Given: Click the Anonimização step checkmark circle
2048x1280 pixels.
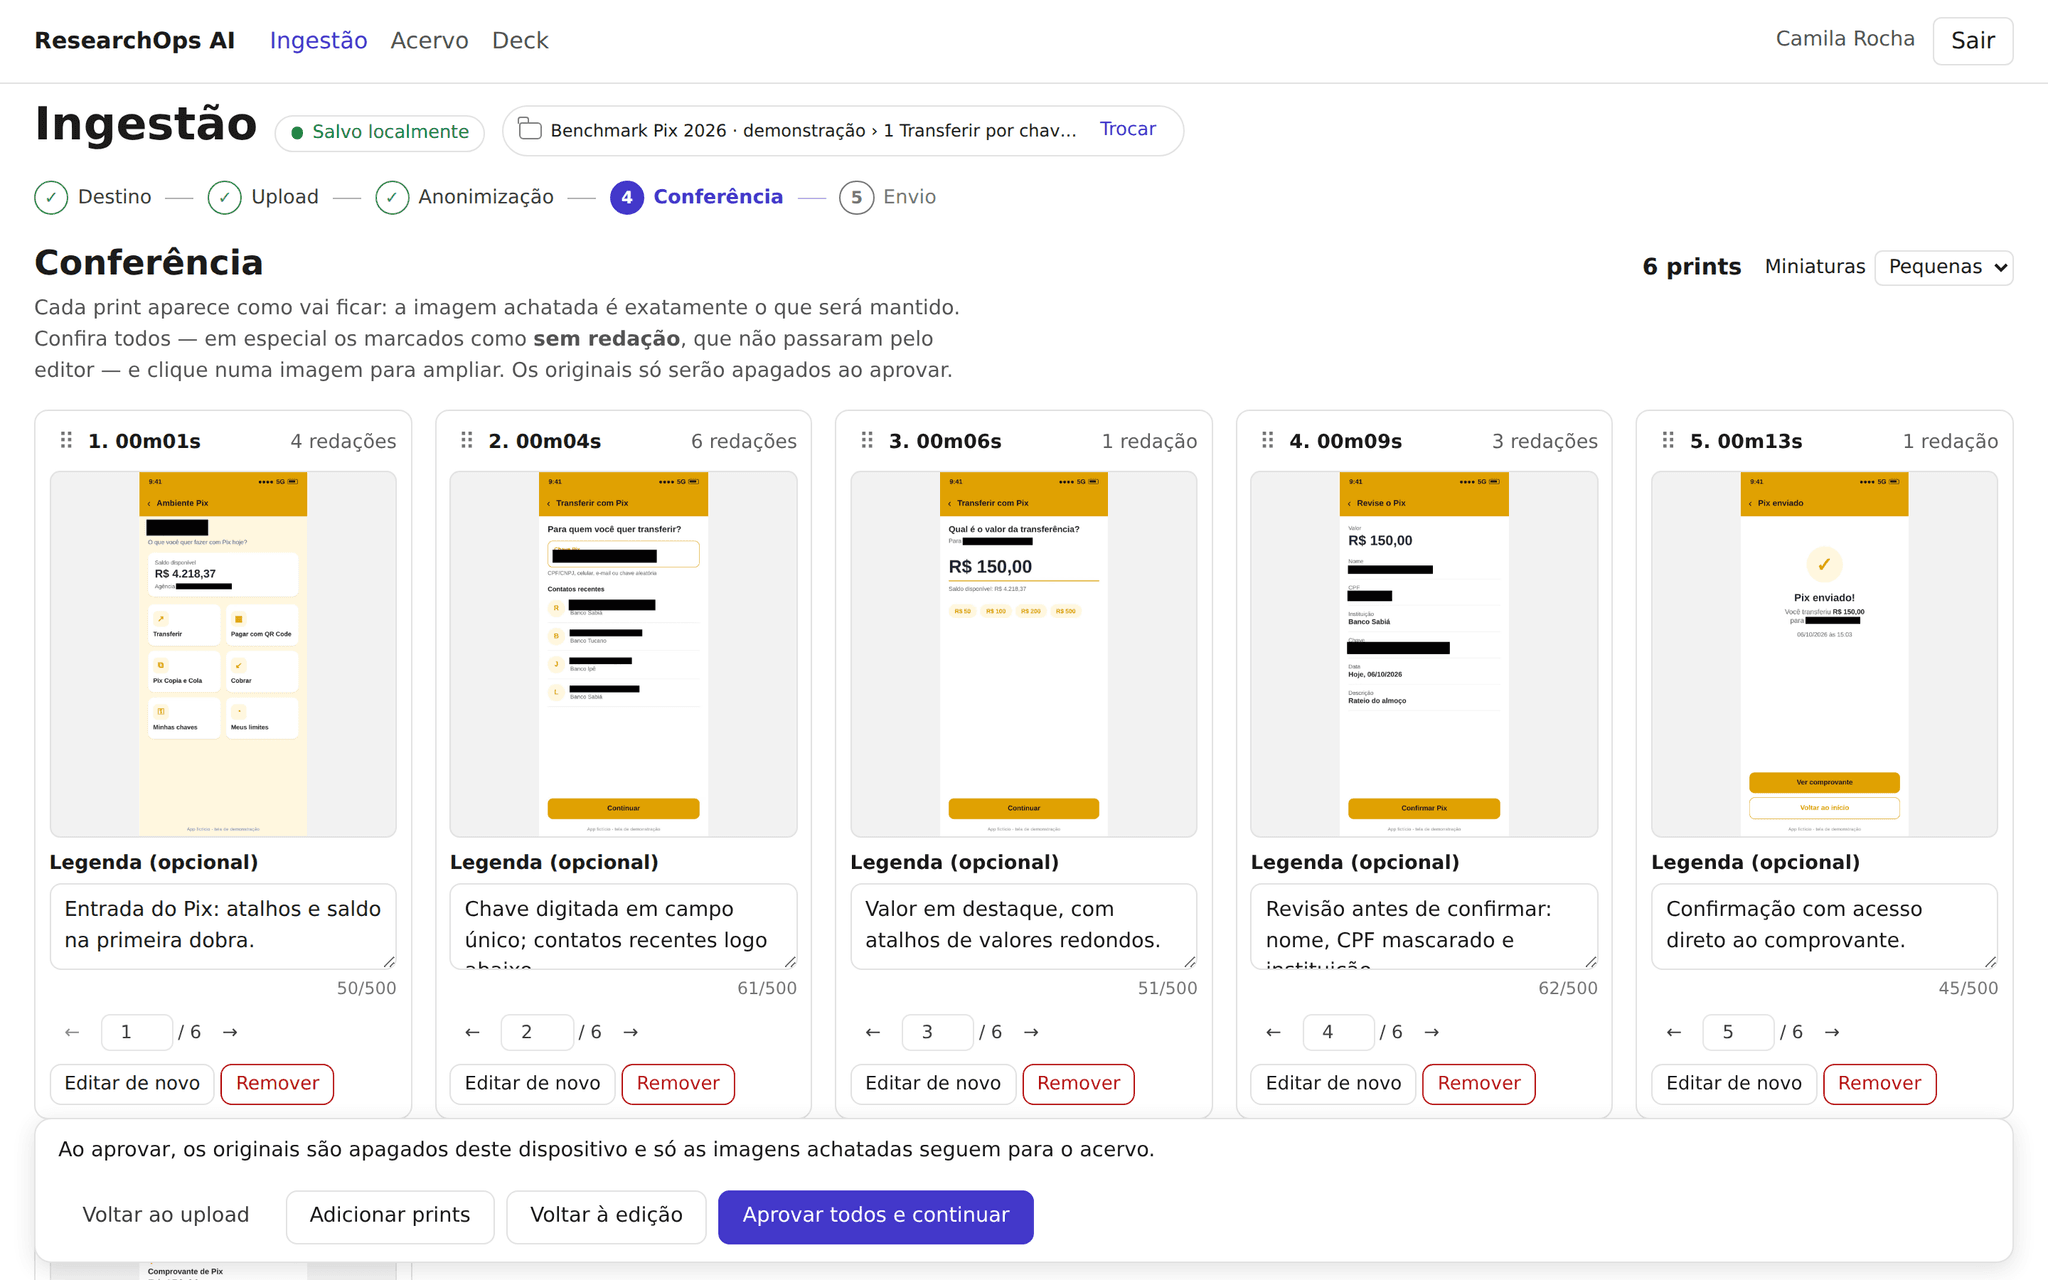Looking at the screenshot, I should [392, 197].
